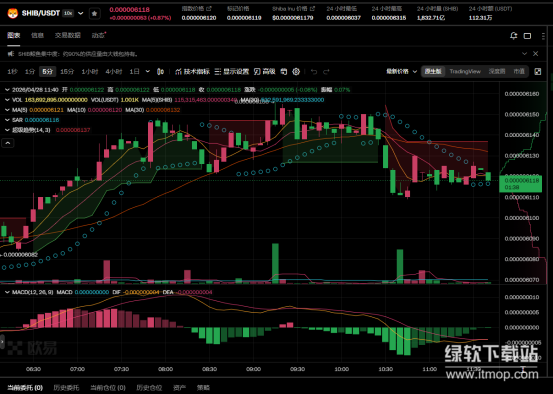Select the 5分 timeframe
This screenshot has width=553, height=394.
point(47,72)
